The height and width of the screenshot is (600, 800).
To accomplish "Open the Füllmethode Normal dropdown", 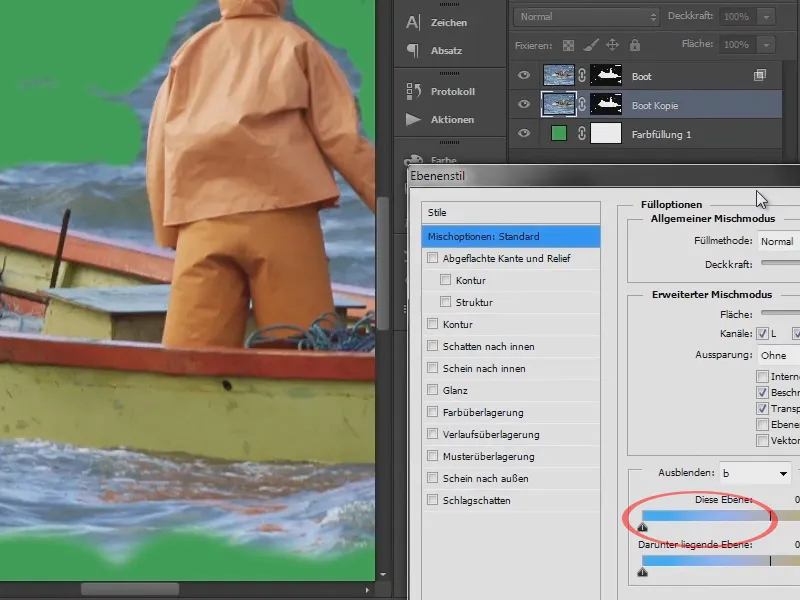I will click(x=779, y=241).
